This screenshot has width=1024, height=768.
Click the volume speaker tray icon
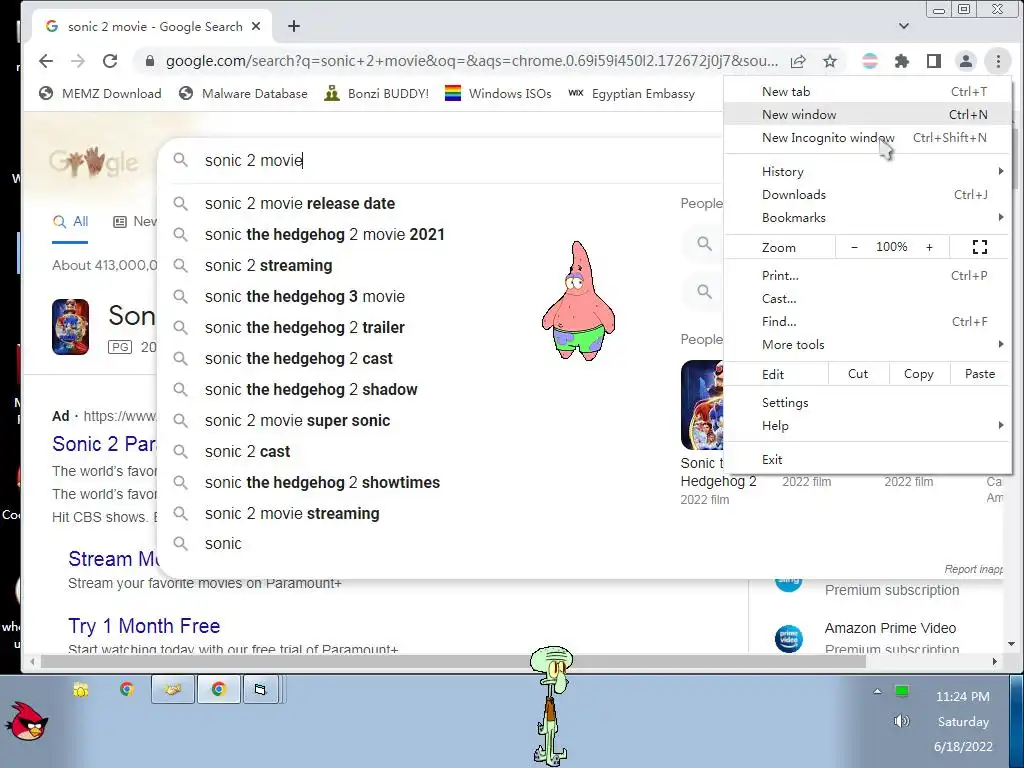[x=901, y=721]
